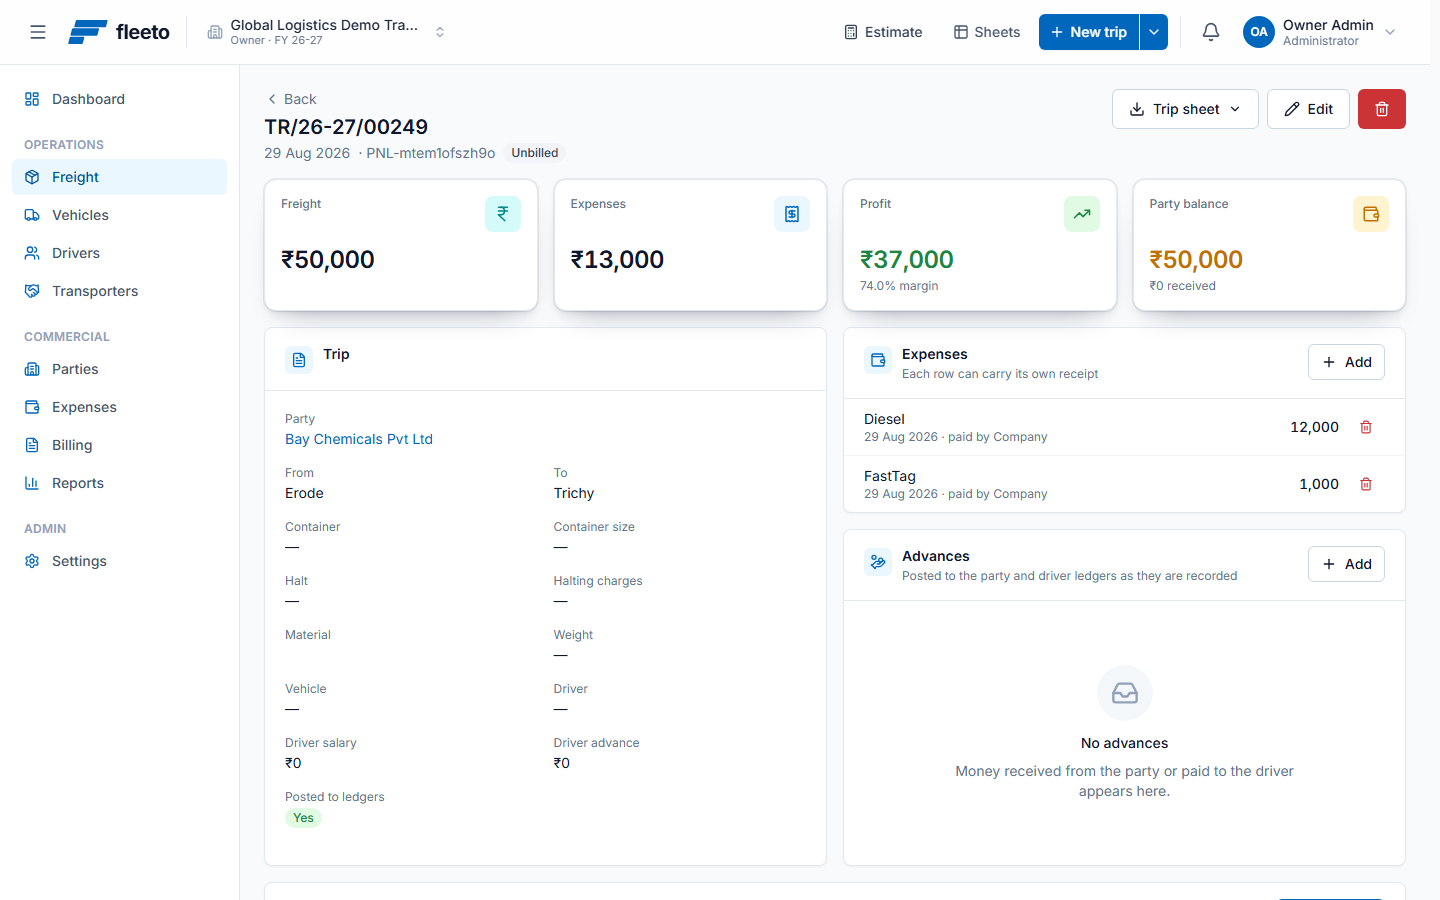Open the notifications bell
Viewport: 1440px width, 900px height.
tap(1211, 32)
